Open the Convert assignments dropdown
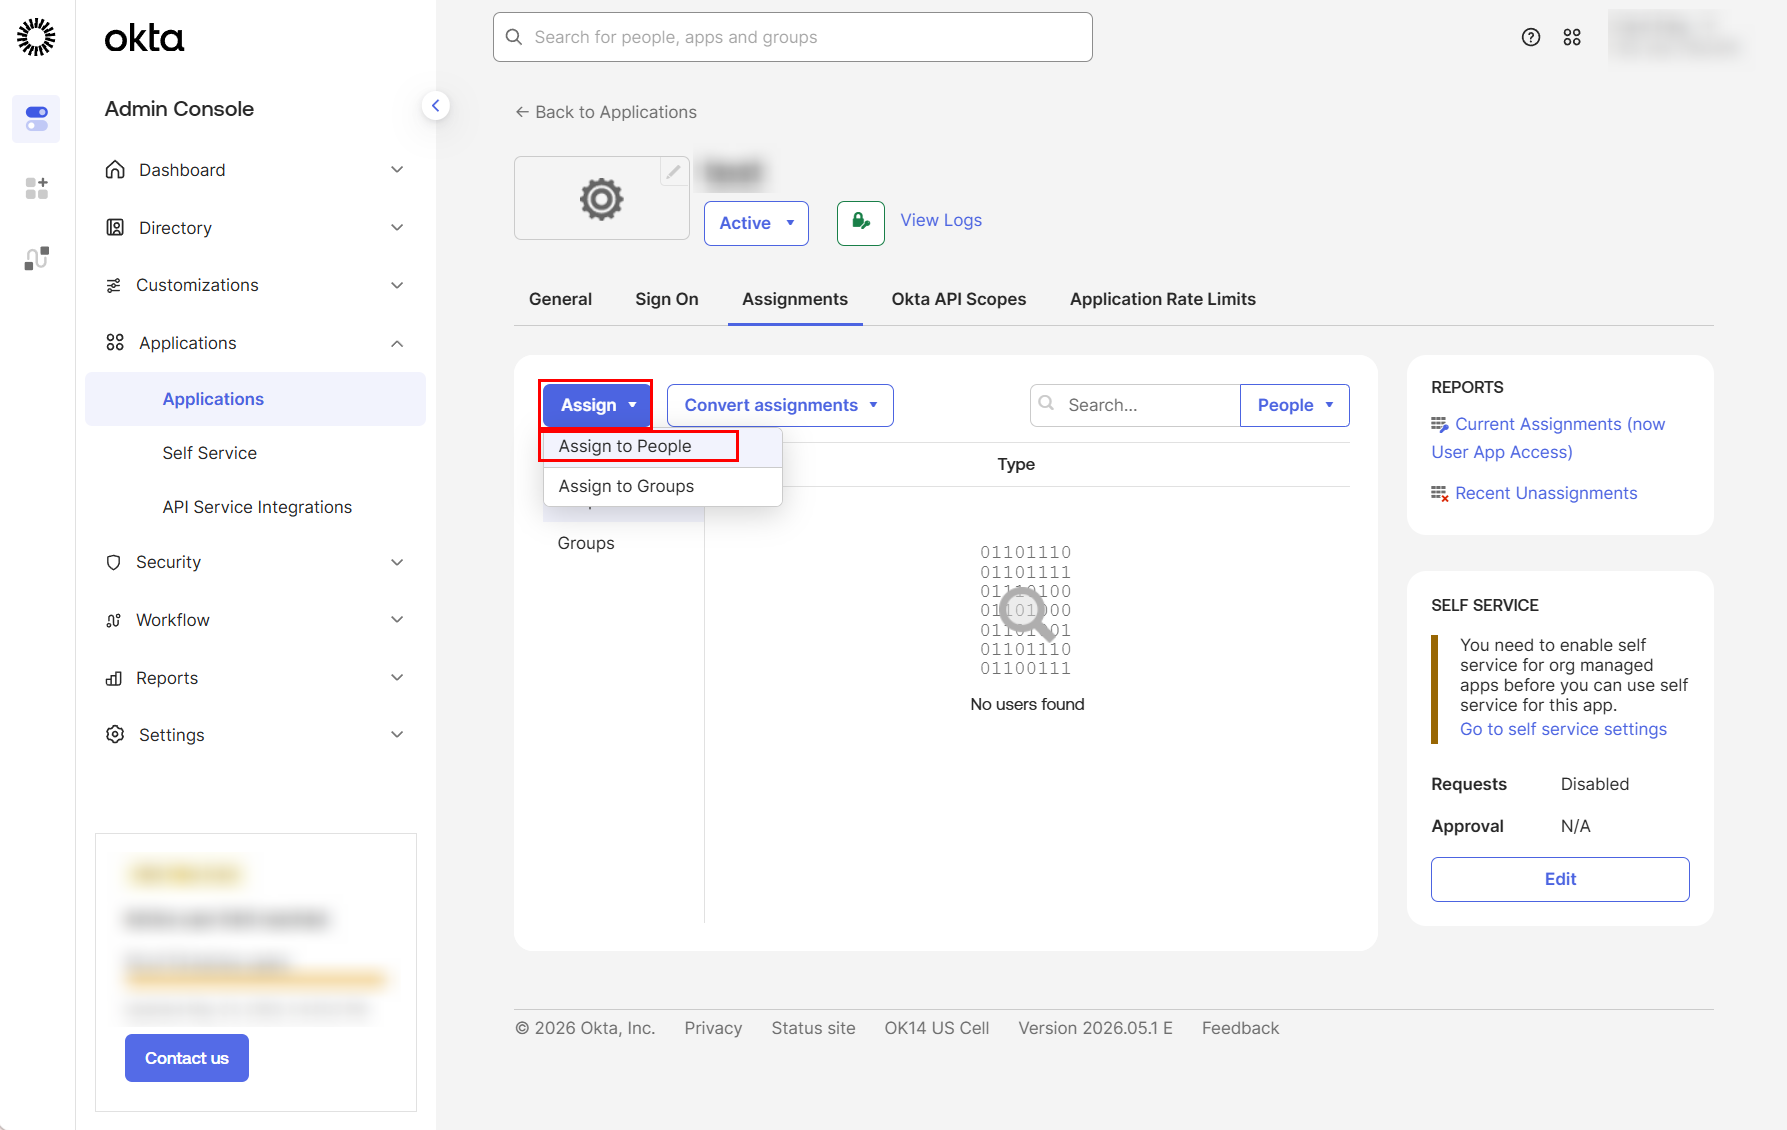The width and height of the screenshot is (1787, 1130). tap(780, 405)
